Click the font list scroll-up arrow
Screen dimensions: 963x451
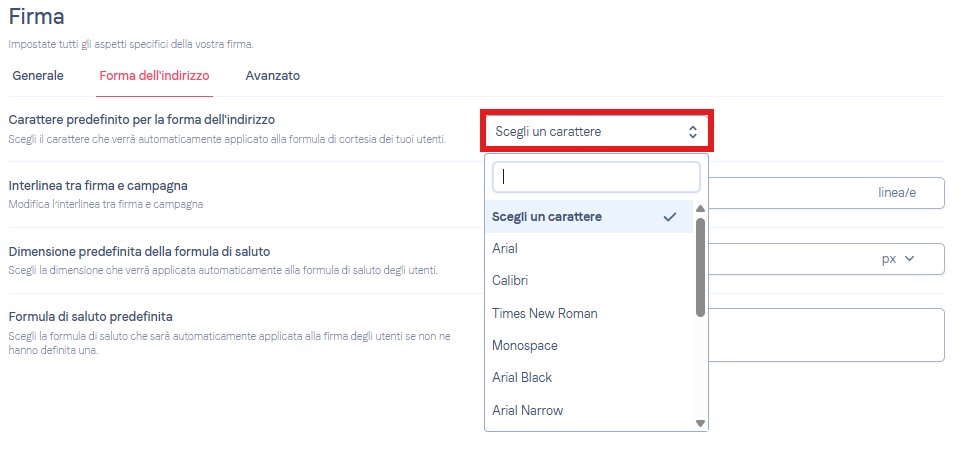click(700, 208)
